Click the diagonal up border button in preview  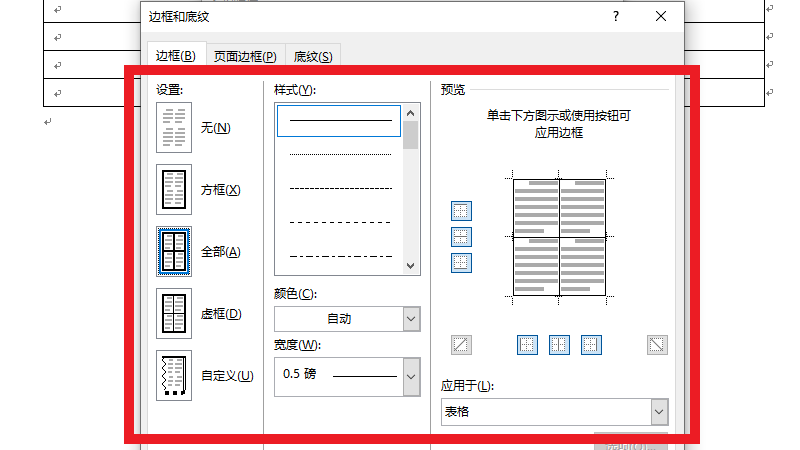click(x=461, y=345)
